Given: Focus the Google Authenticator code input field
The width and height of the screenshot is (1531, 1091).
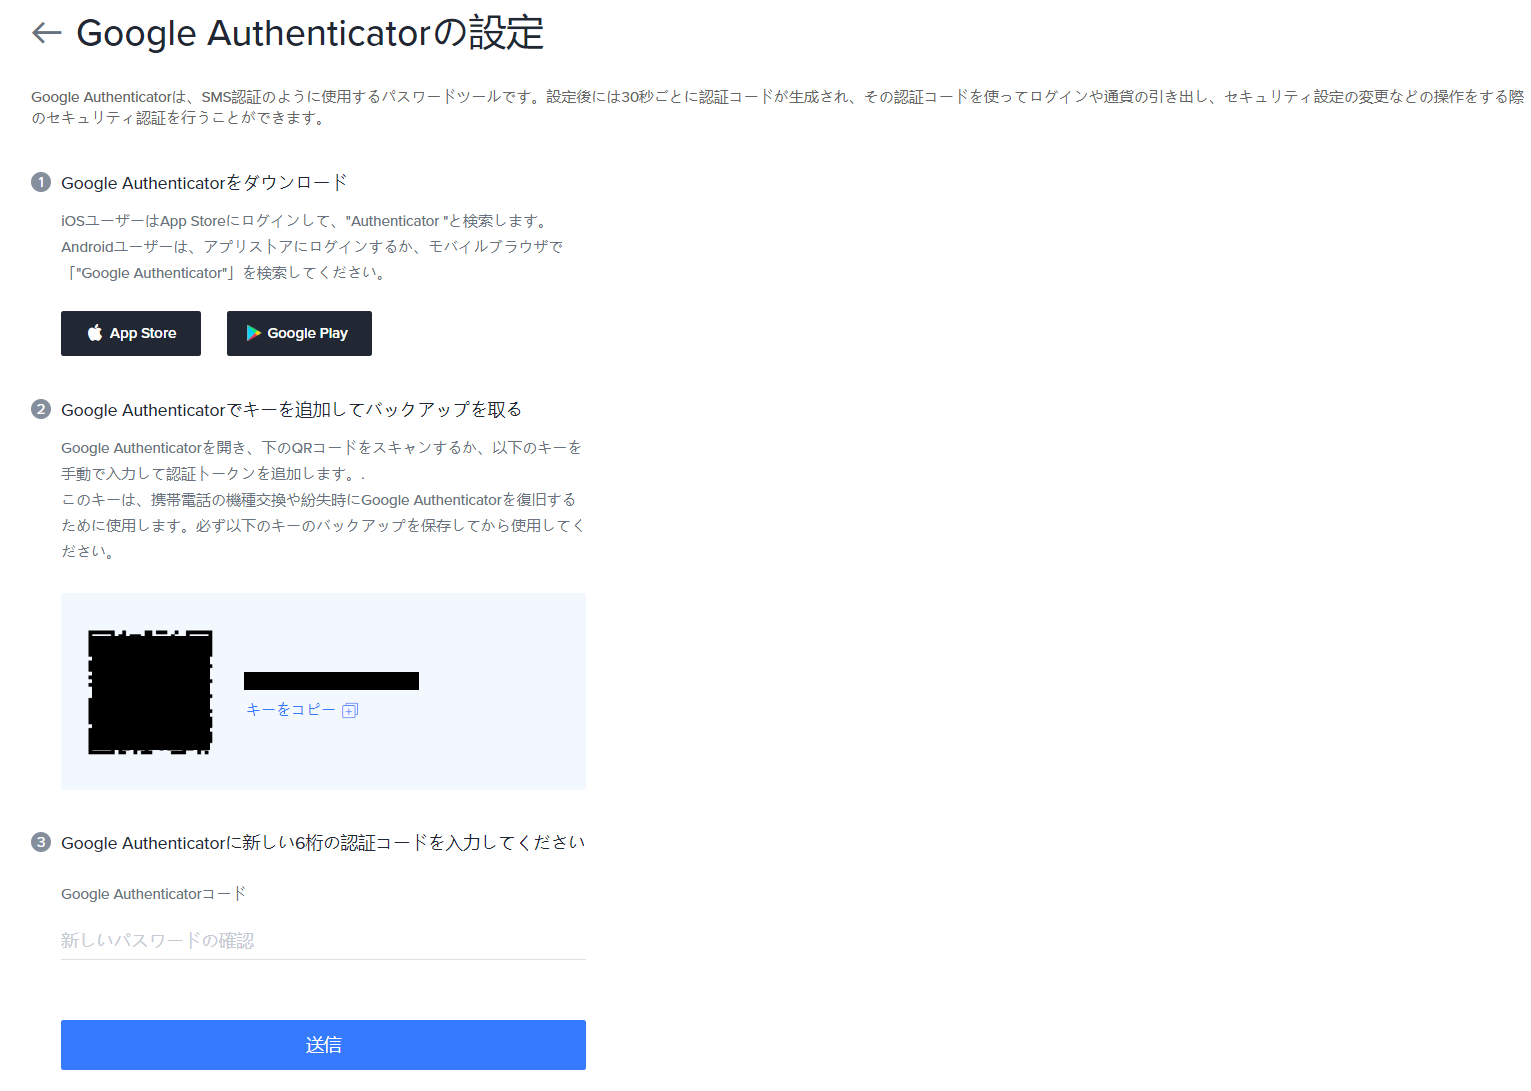Looking at the screenshot, I should tap(323, 940).
